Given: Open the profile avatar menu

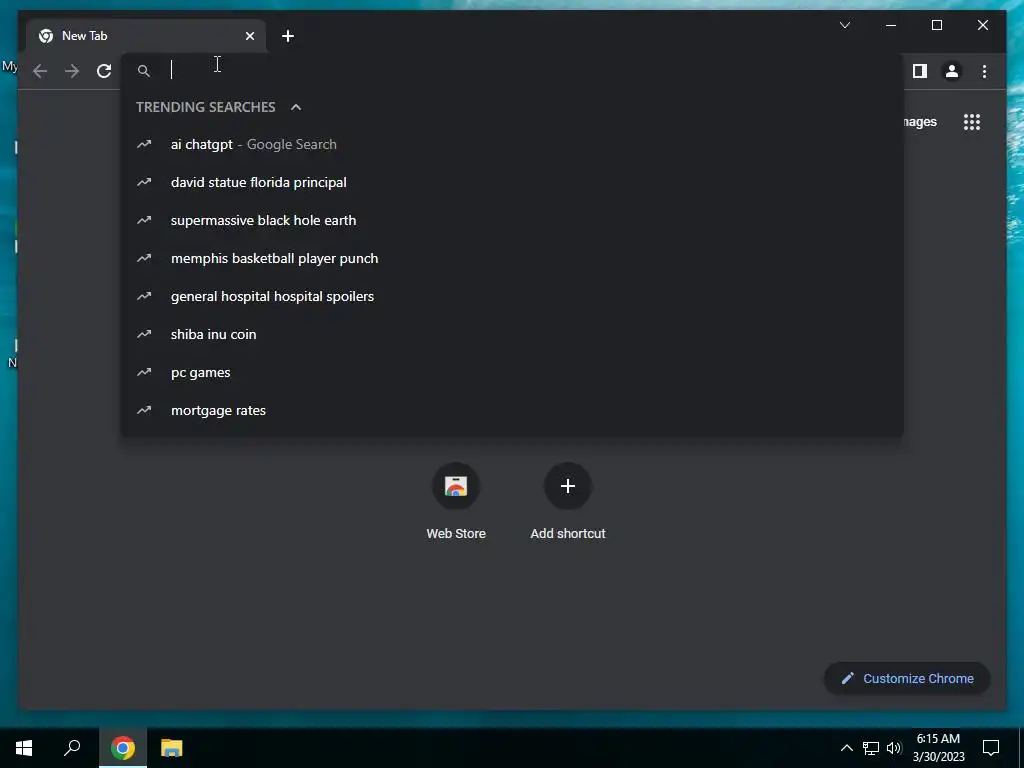Looking at the screenshot, I should coord(952,71).
